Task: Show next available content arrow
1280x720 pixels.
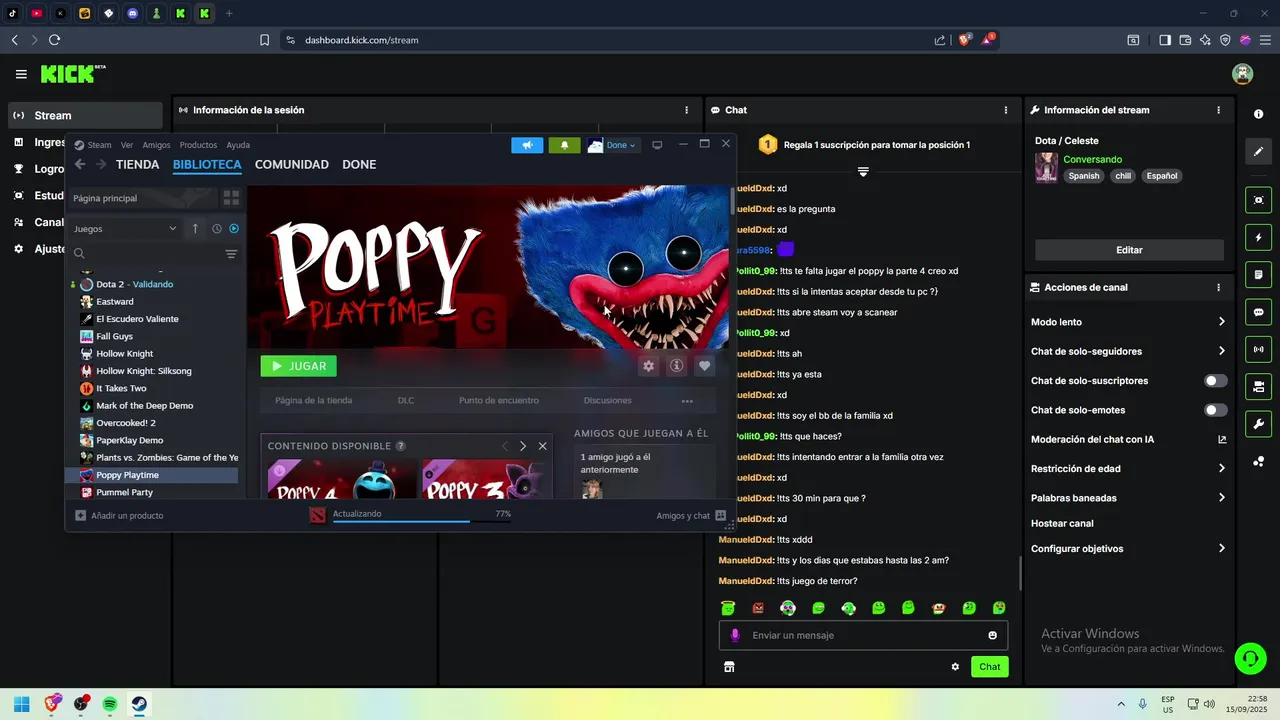Action: tap(523, 446)
